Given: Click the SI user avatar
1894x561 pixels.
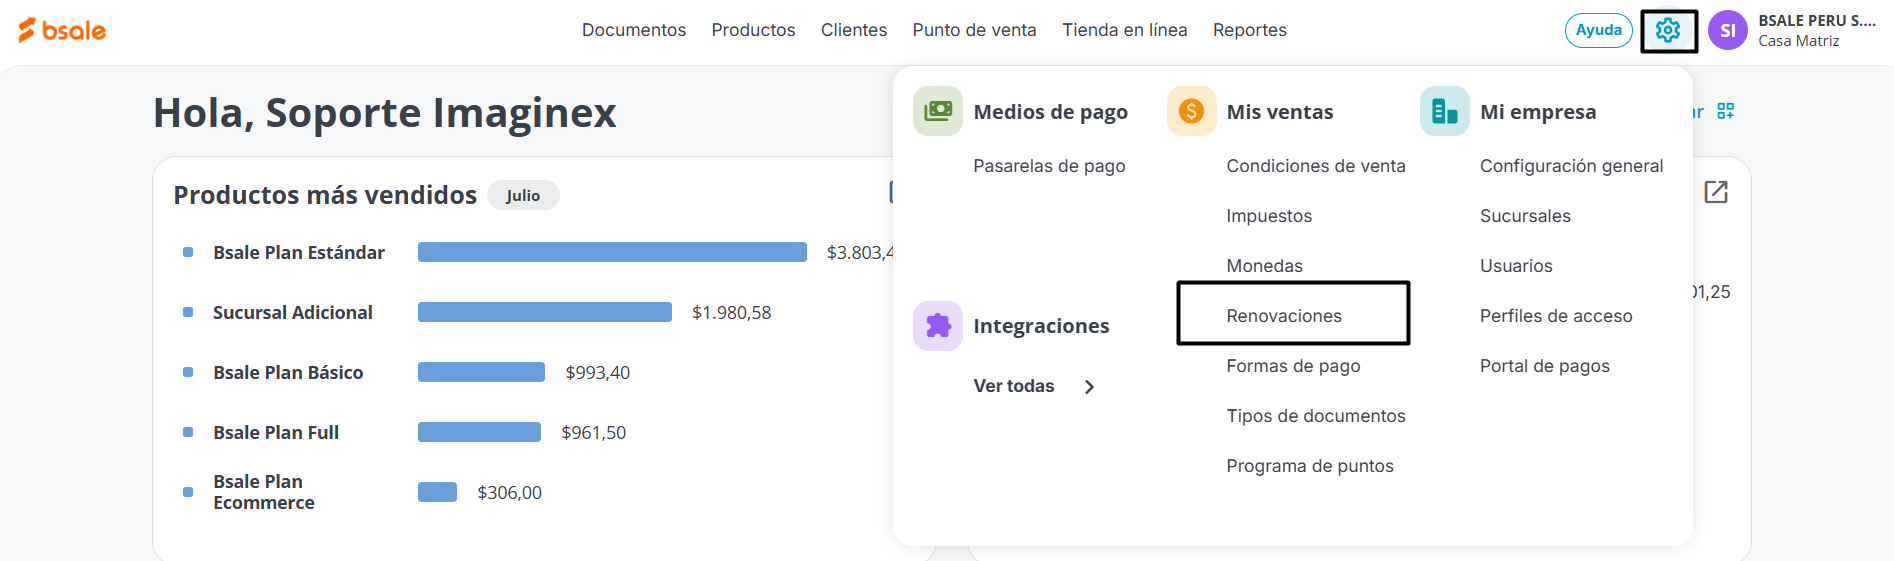Looking at the screenshot, I should 1727,30.
